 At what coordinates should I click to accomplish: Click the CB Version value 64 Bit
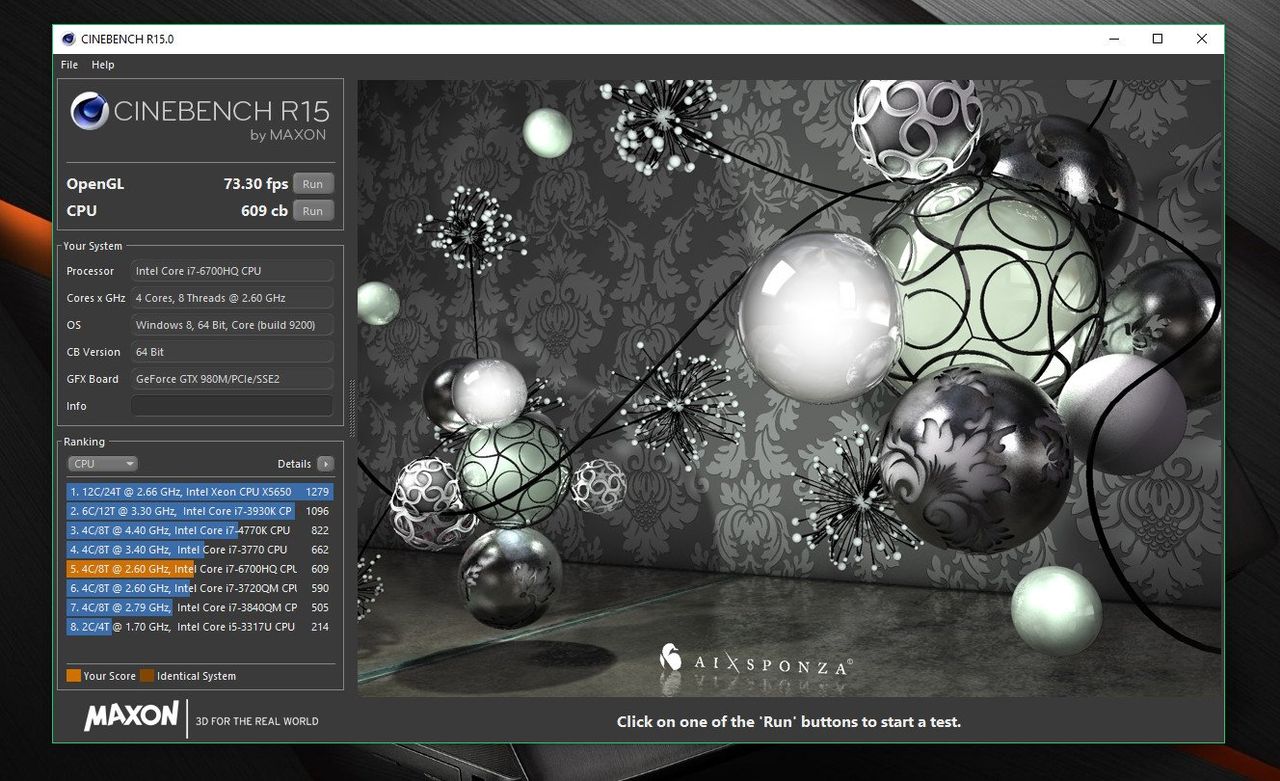pyautogui.click(x=232, y=352)
